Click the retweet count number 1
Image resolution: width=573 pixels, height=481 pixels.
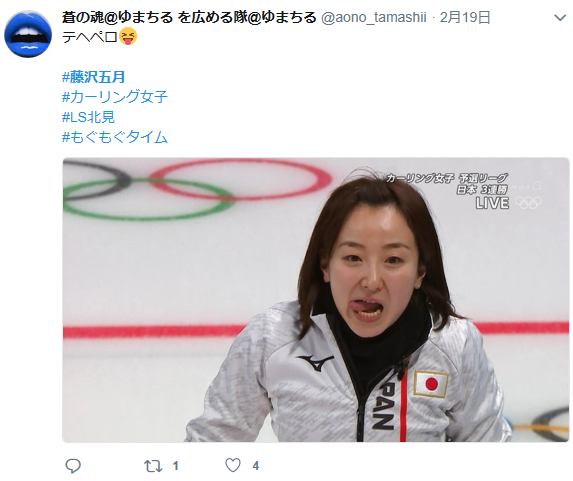click(176, 466)
